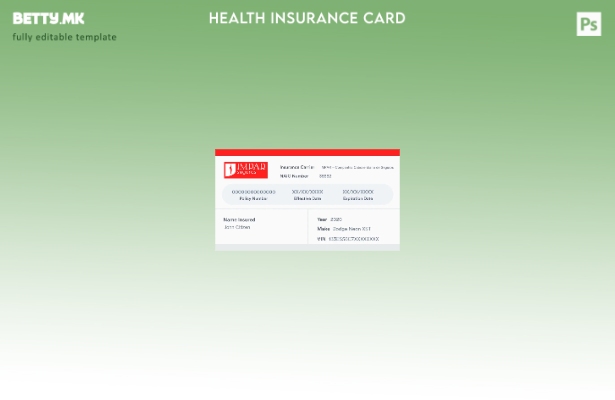
Task: Click the Effective Date field
Action: coord(307,194)
